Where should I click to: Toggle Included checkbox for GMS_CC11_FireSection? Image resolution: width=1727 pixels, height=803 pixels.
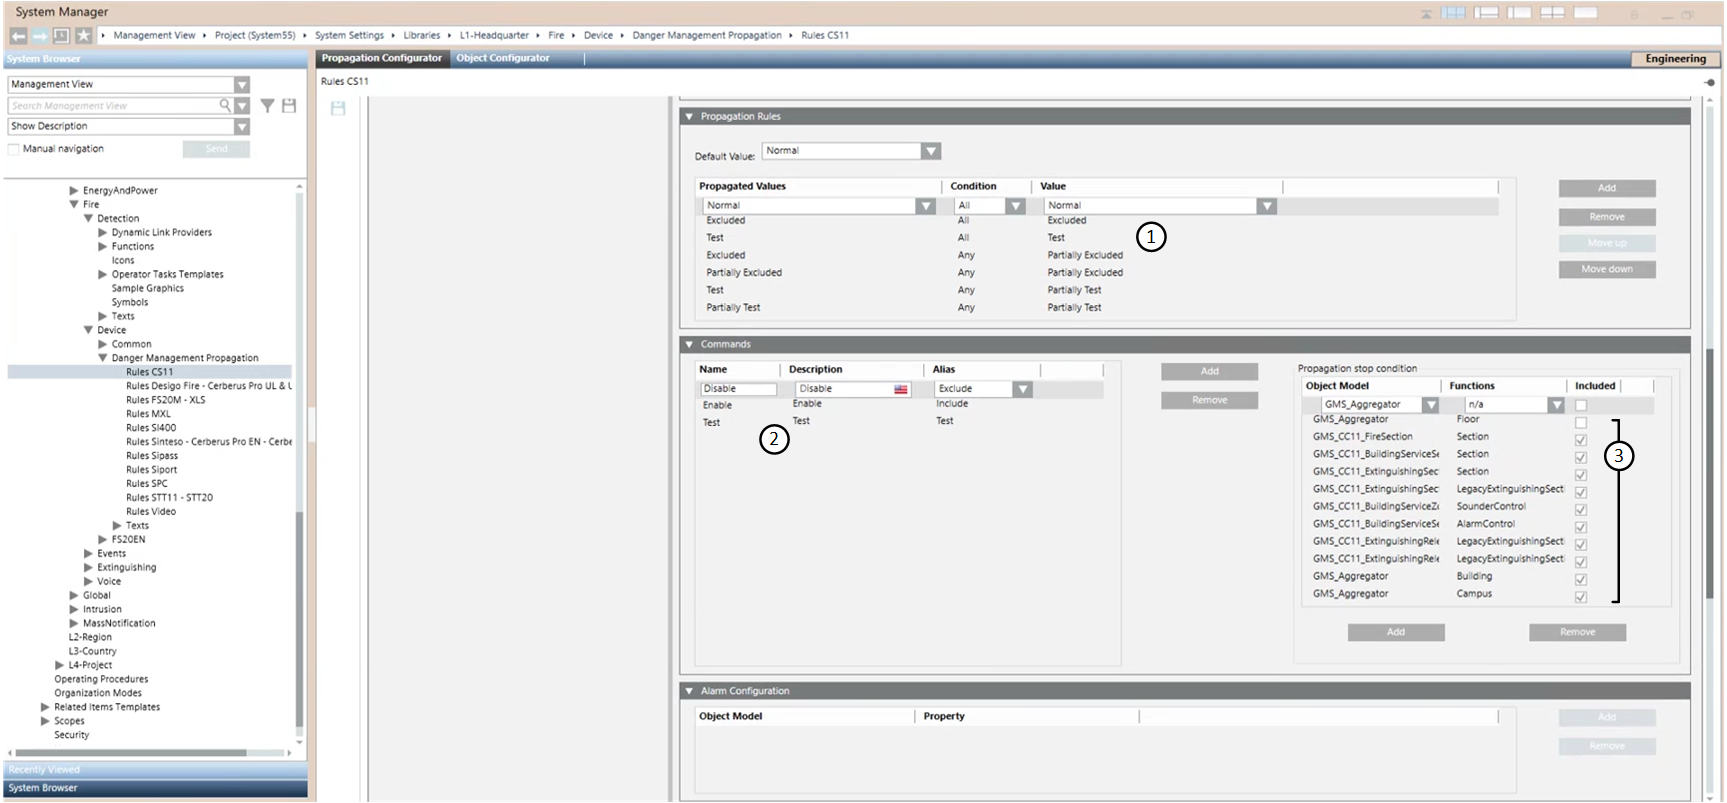tap(1580, 440)
